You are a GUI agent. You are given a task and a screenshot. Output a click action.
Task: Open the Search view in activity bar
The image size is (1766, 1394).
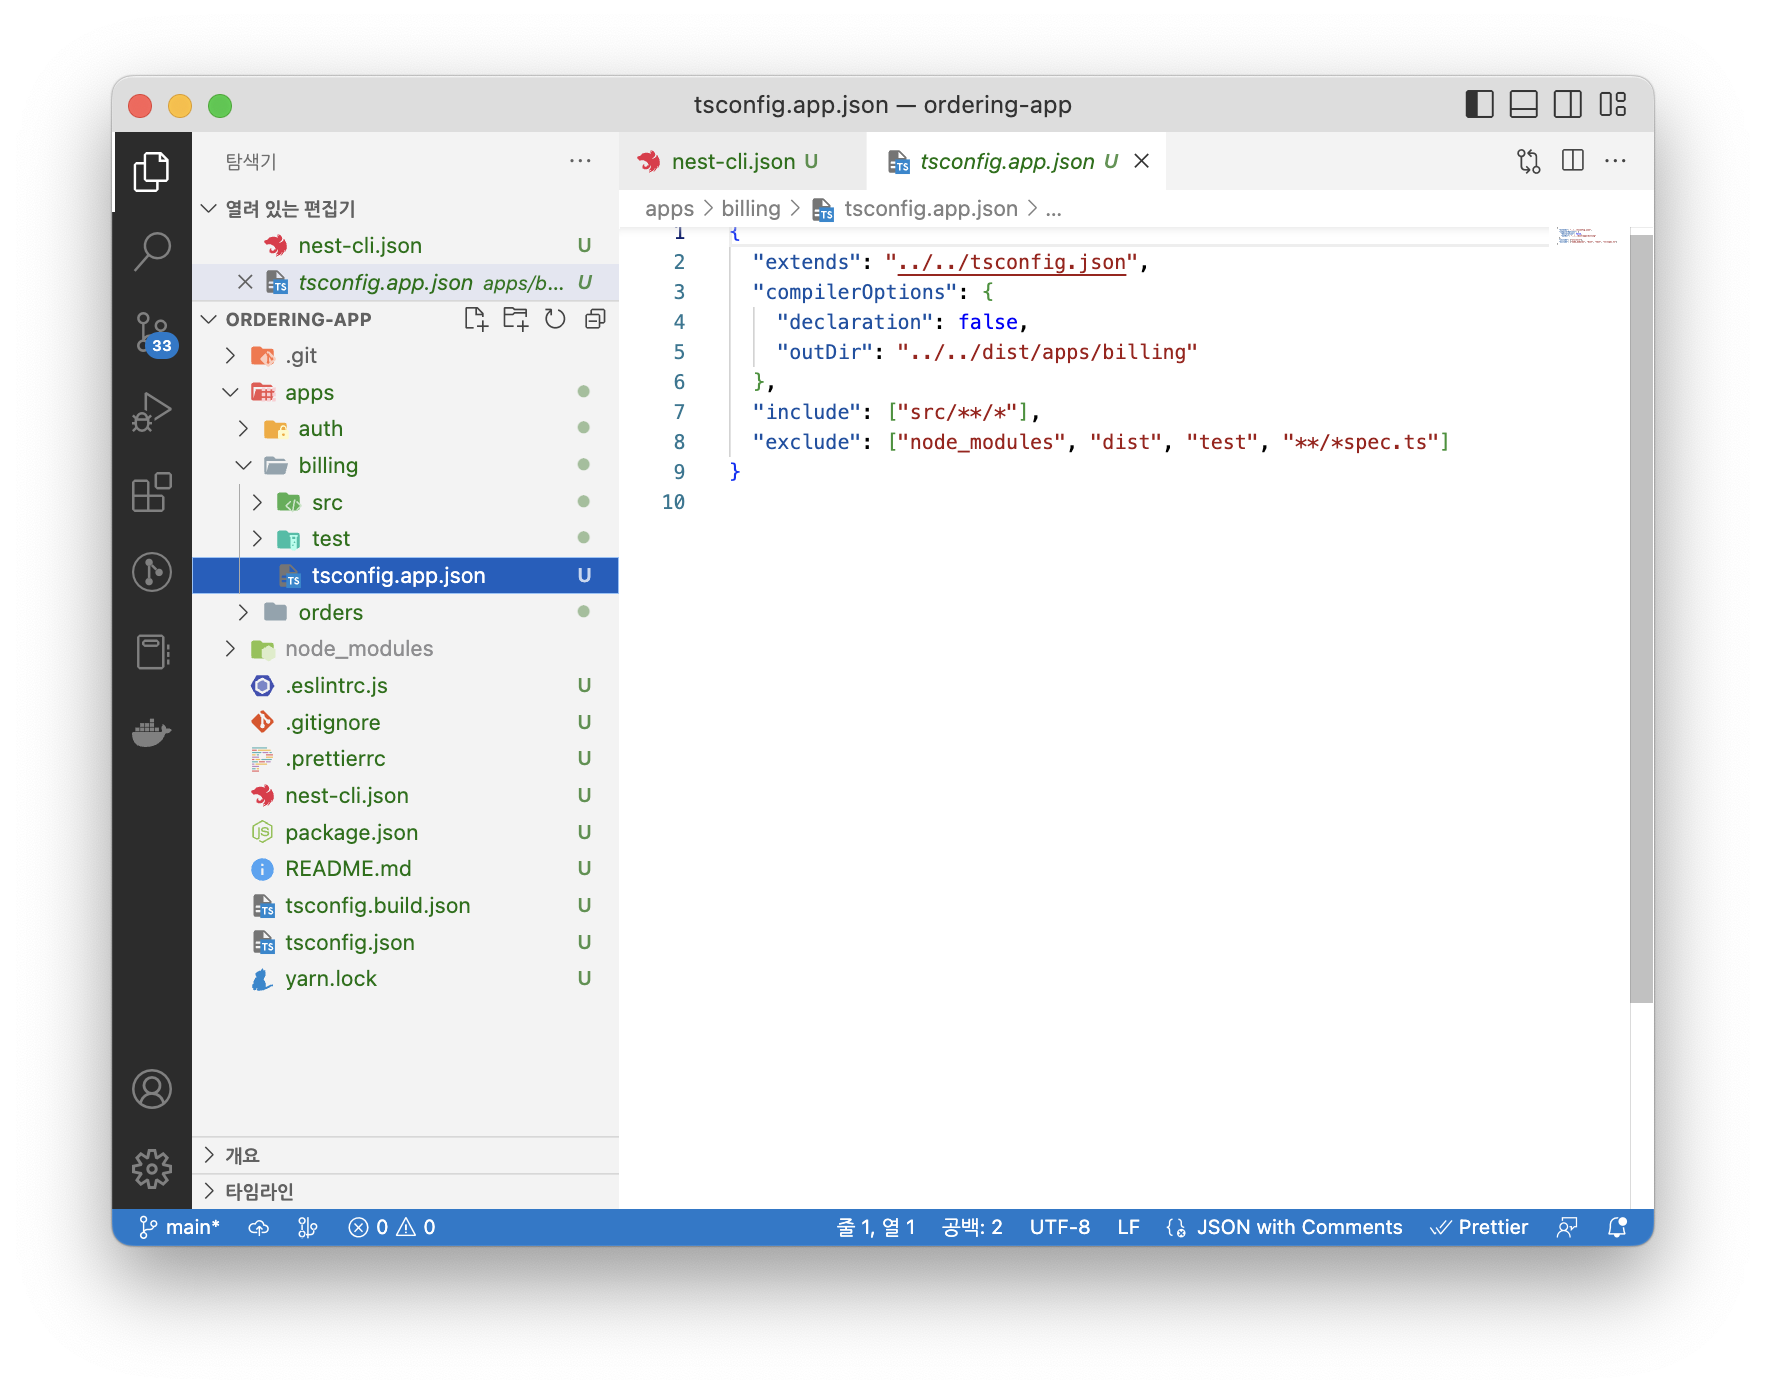coord(152,251)
